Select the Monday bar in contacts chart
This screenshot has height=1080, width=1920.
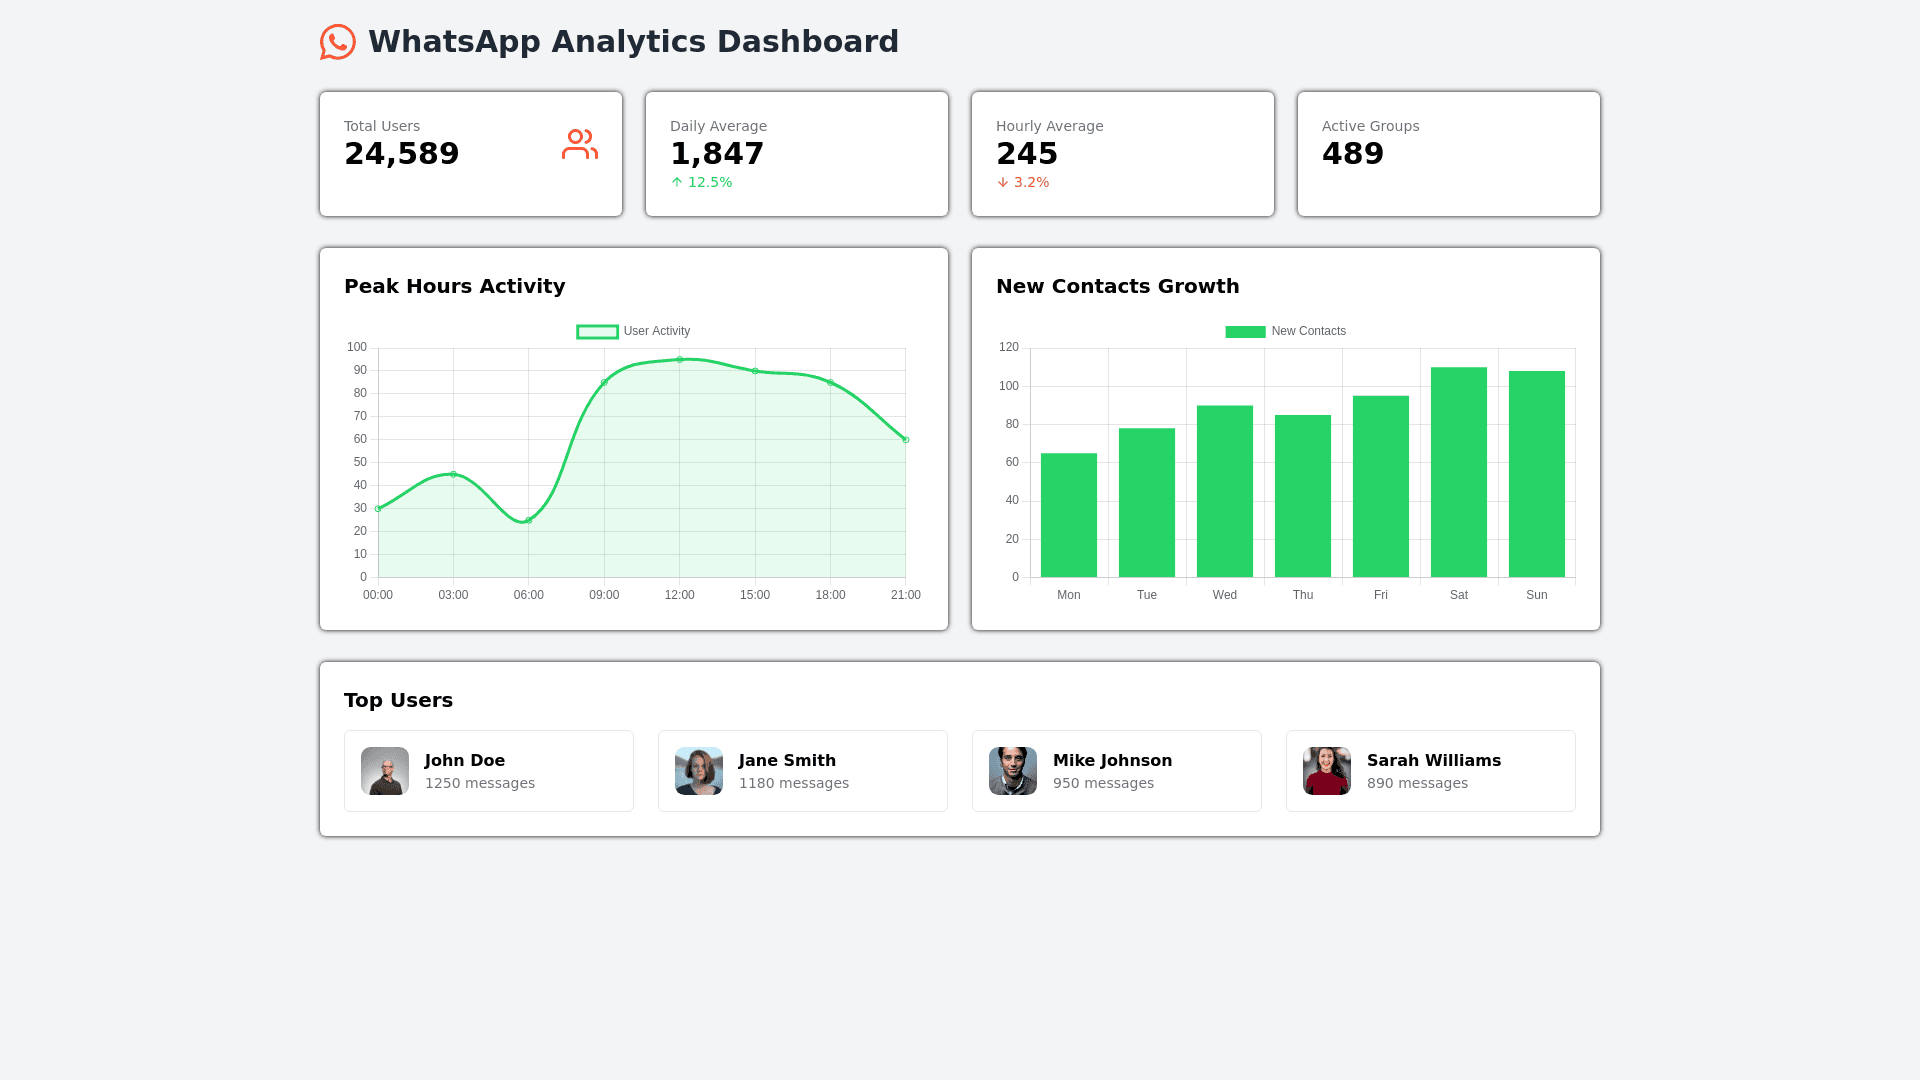tap(1068, 515)
